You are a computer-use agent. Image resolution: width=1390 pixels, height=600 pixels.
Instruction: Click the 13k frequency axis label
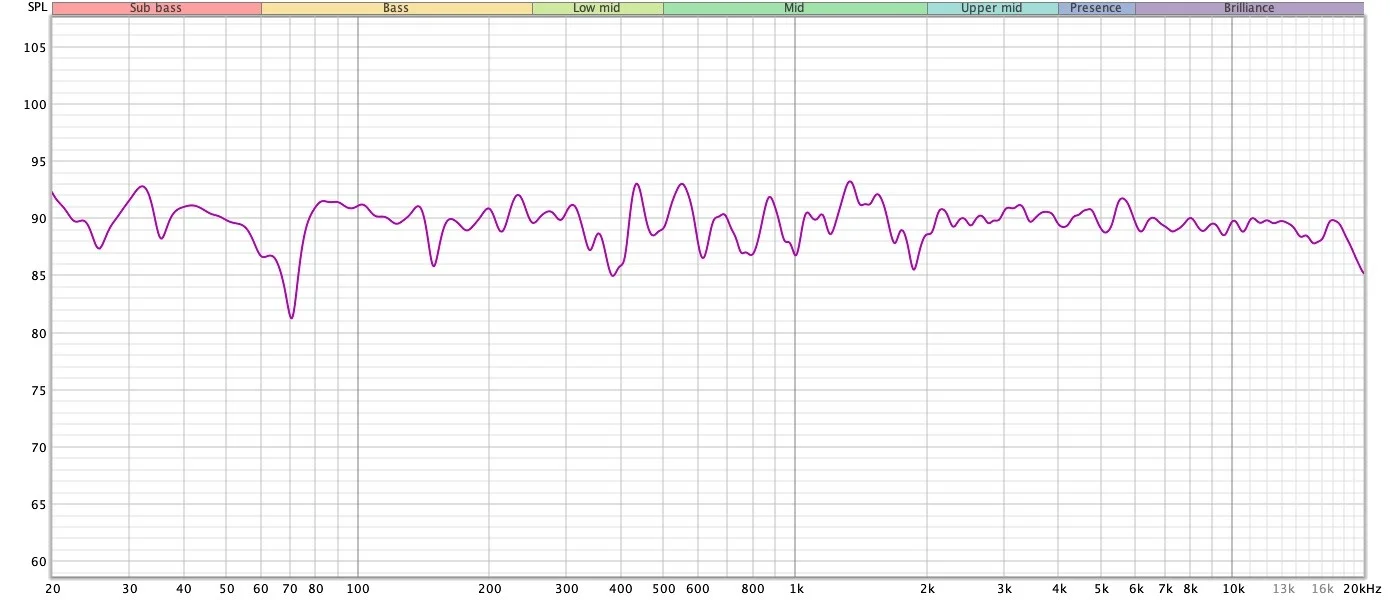click(x=1283, y=588)
